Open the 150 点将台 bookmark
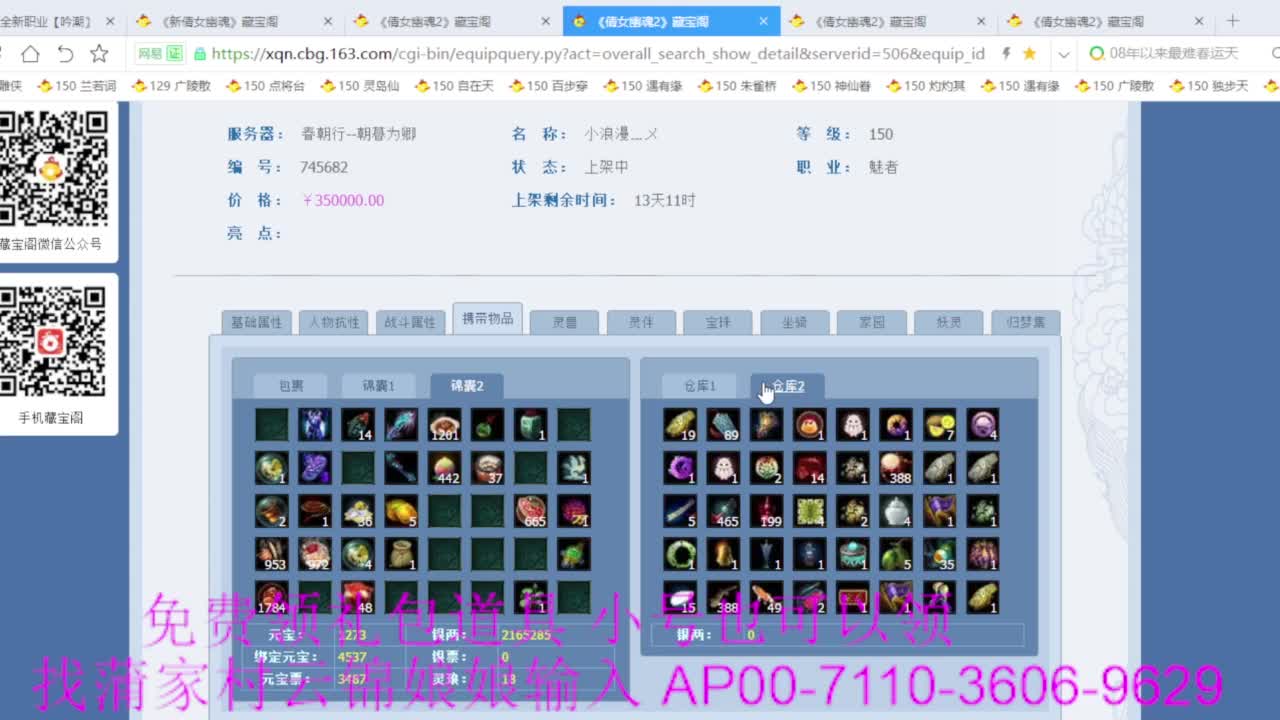This screenshot has height=720, width=1280. [x=266, y=86]
